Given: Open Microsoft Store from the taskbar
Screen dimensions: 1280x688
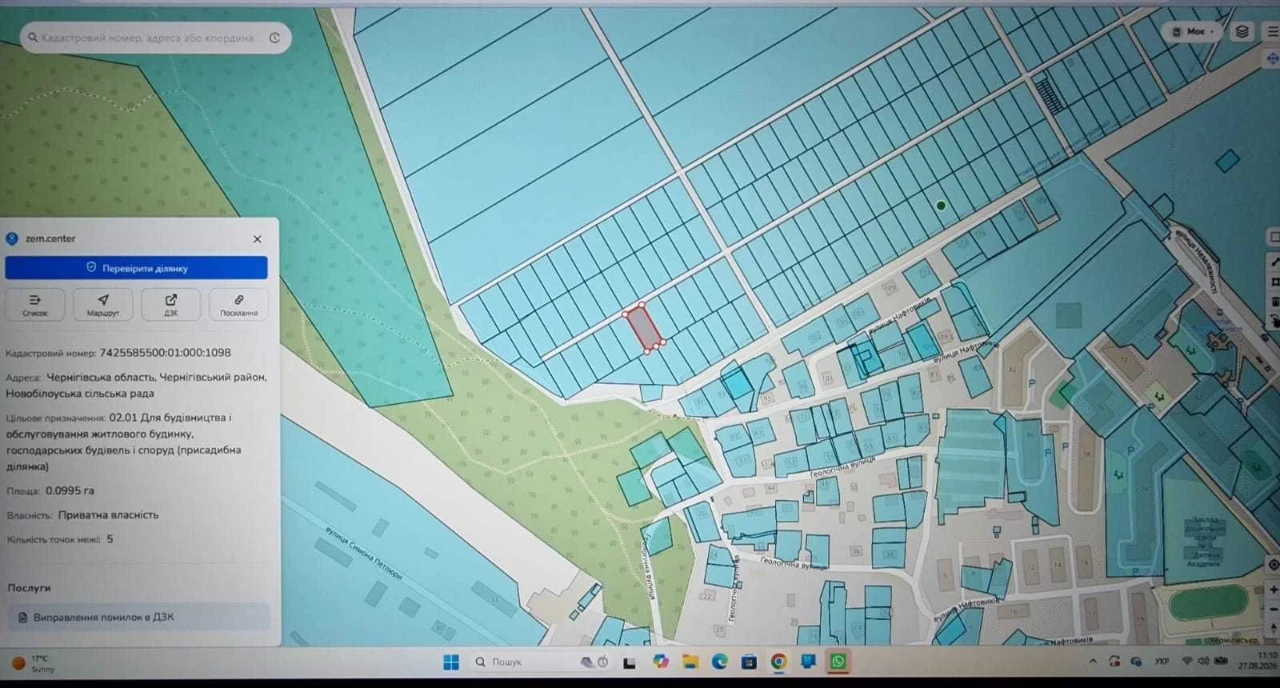Looking at the screenshot, I should click(749, 662).
